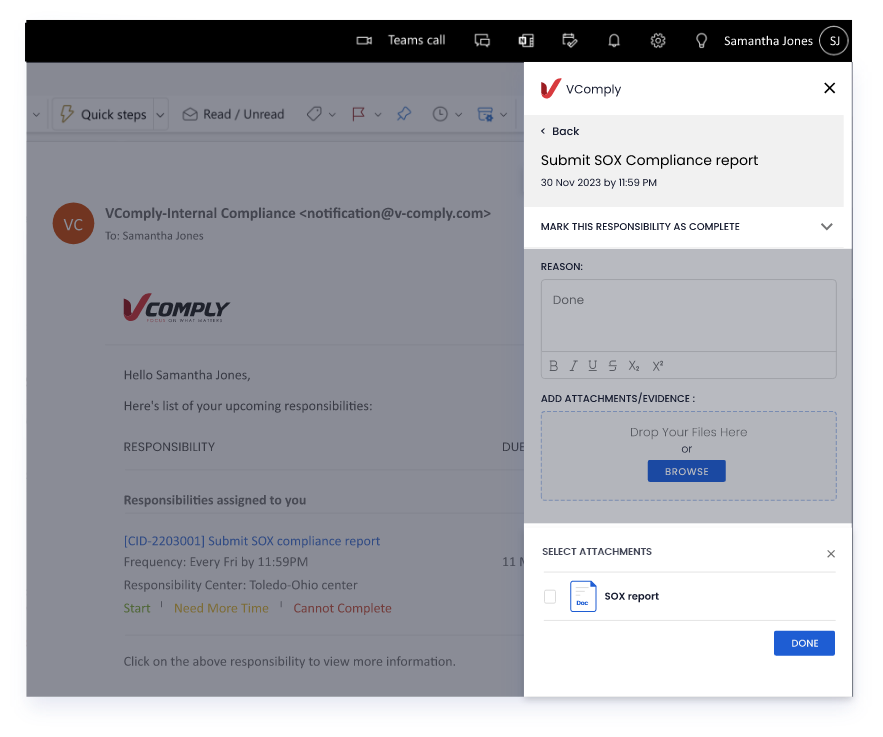Click the Done button in Select Attachments
883x737 pixels.
point(804,643)
